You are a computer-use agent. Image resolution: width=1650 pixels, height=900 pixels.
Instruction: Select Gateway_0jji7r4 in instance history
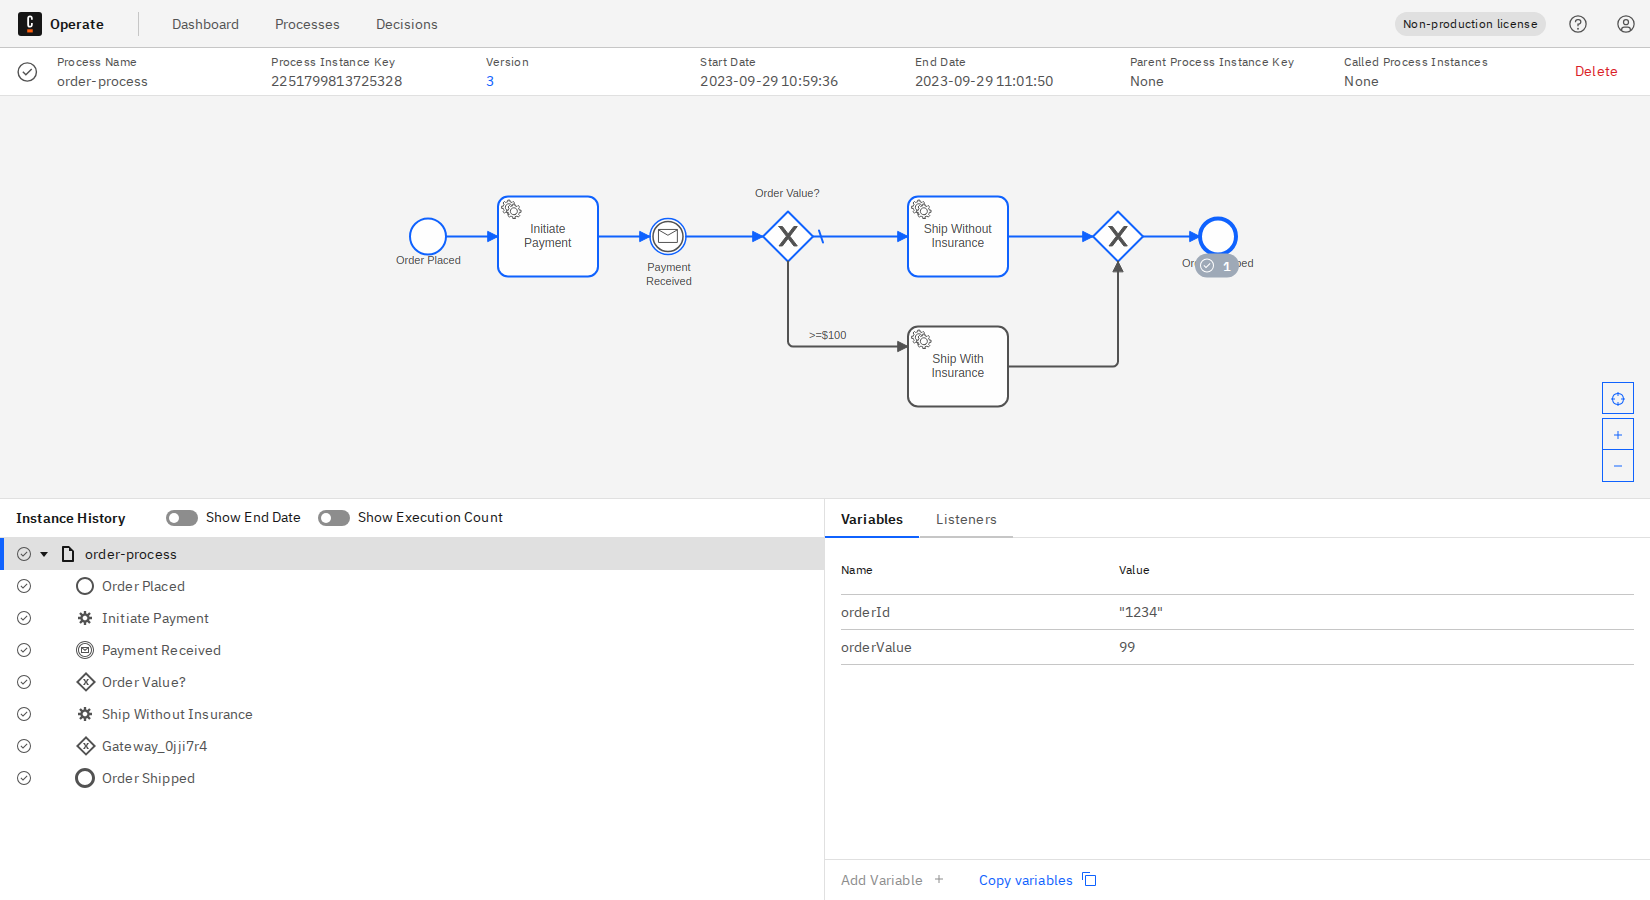pos(155,745)
